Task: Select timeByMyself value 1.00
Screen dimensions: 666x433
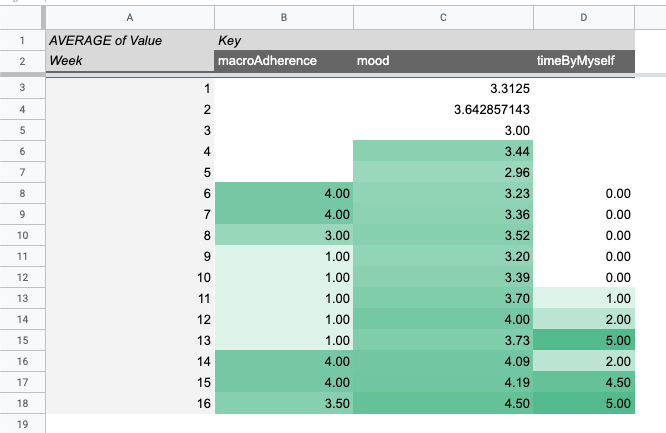Action: (584, 298)
